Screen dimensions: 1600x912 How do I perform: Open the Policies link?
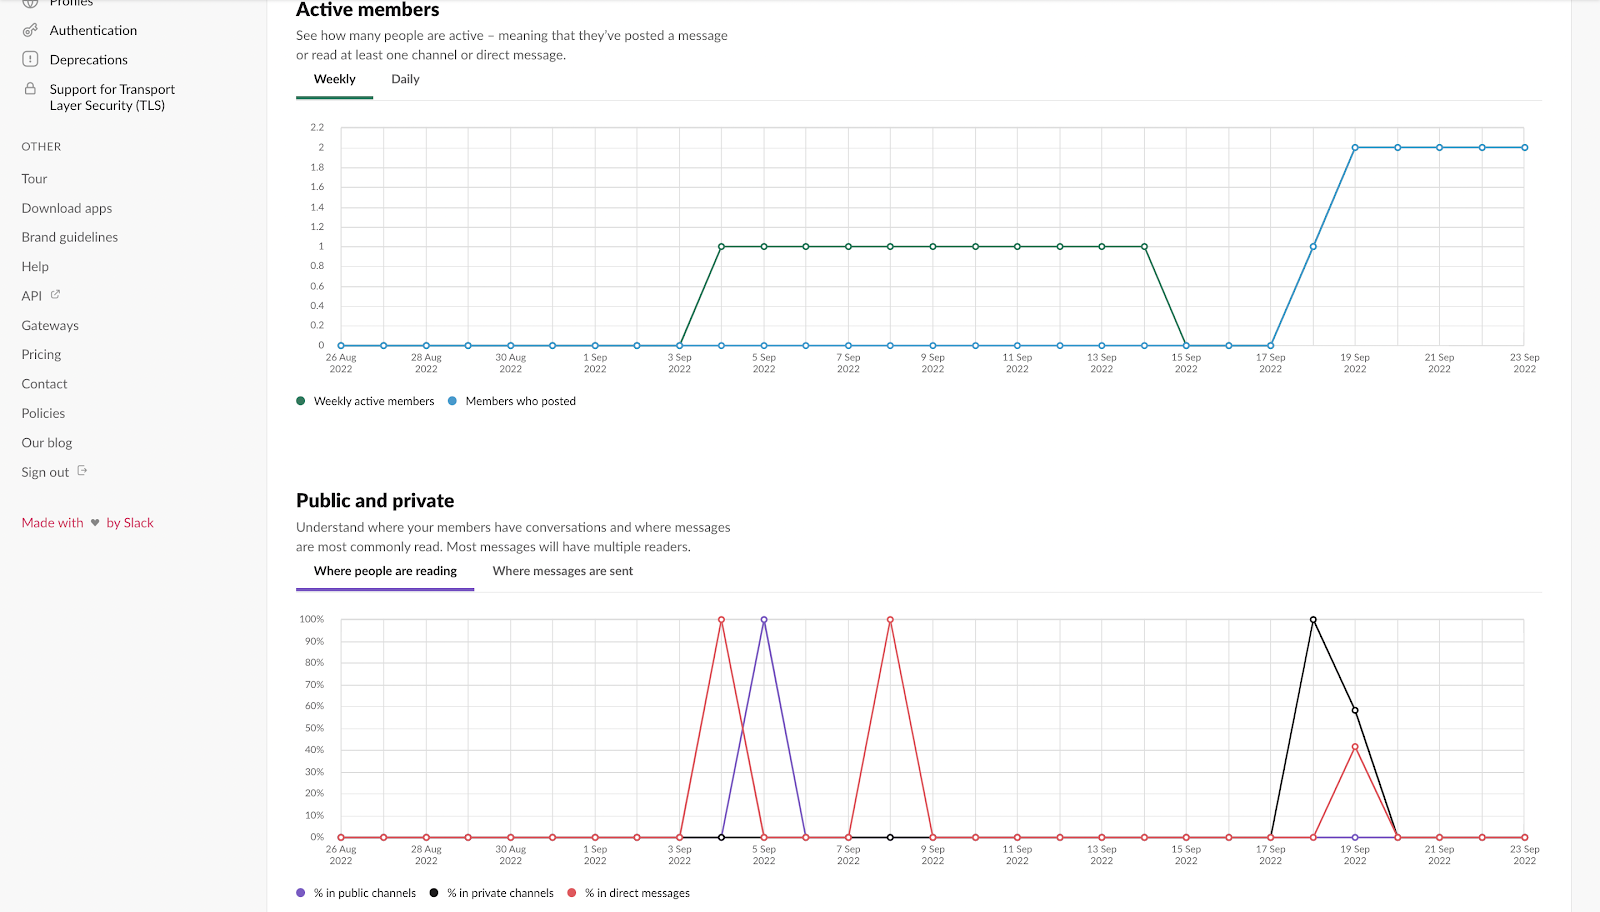pos(43,413)
